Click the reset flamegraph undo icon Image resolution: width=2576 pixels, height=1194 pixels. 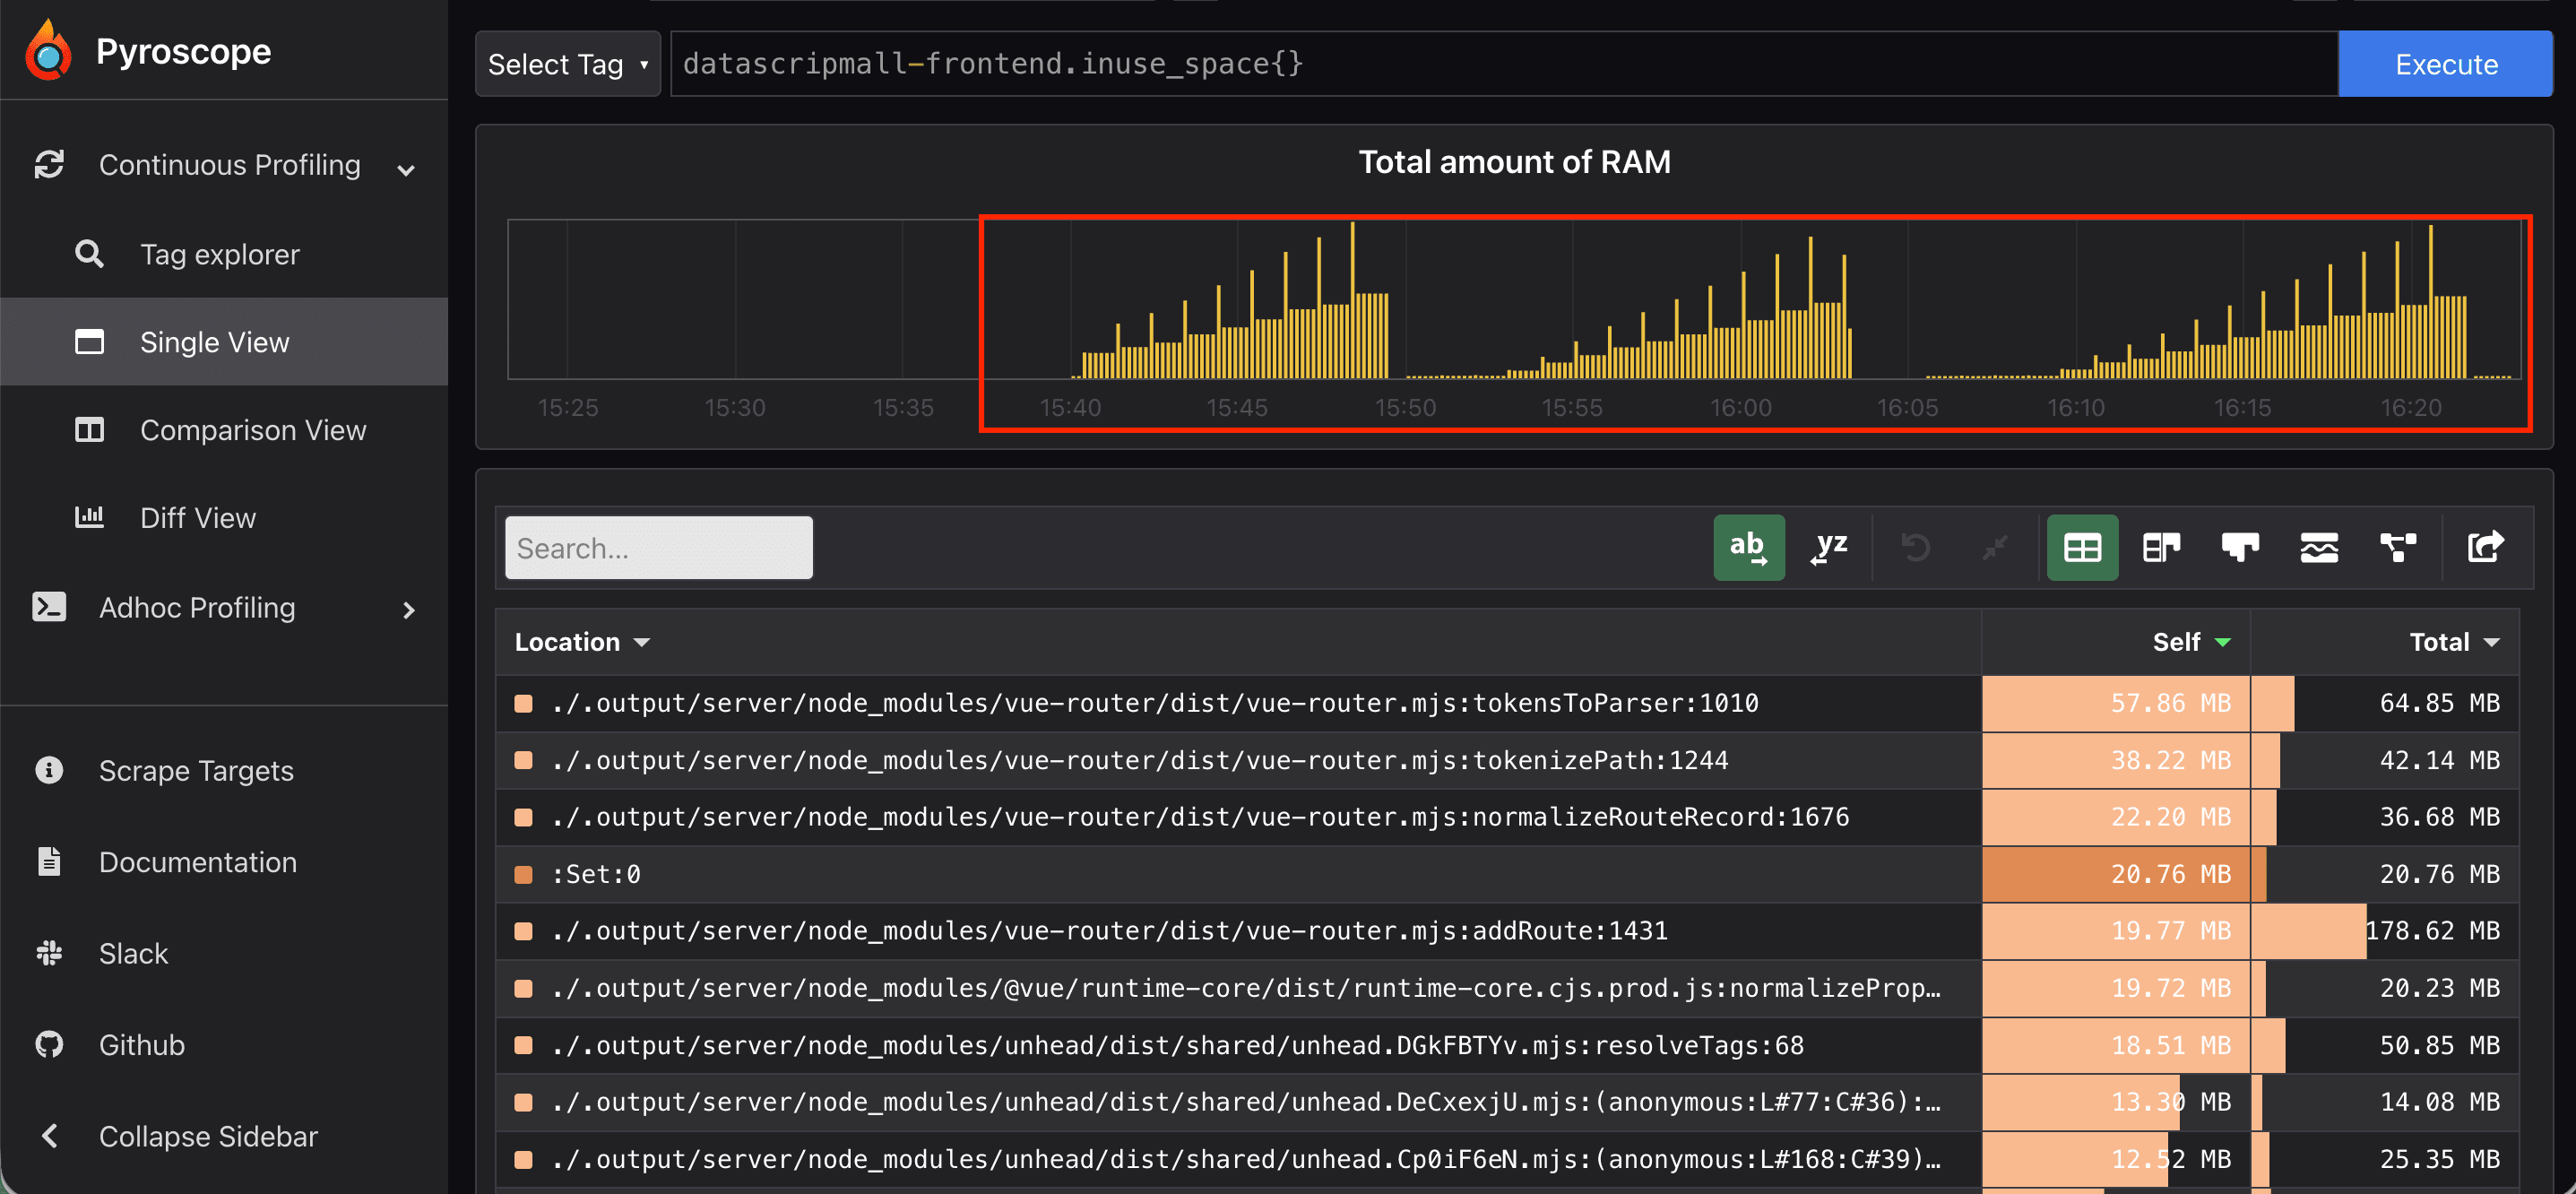point(1915,547)
